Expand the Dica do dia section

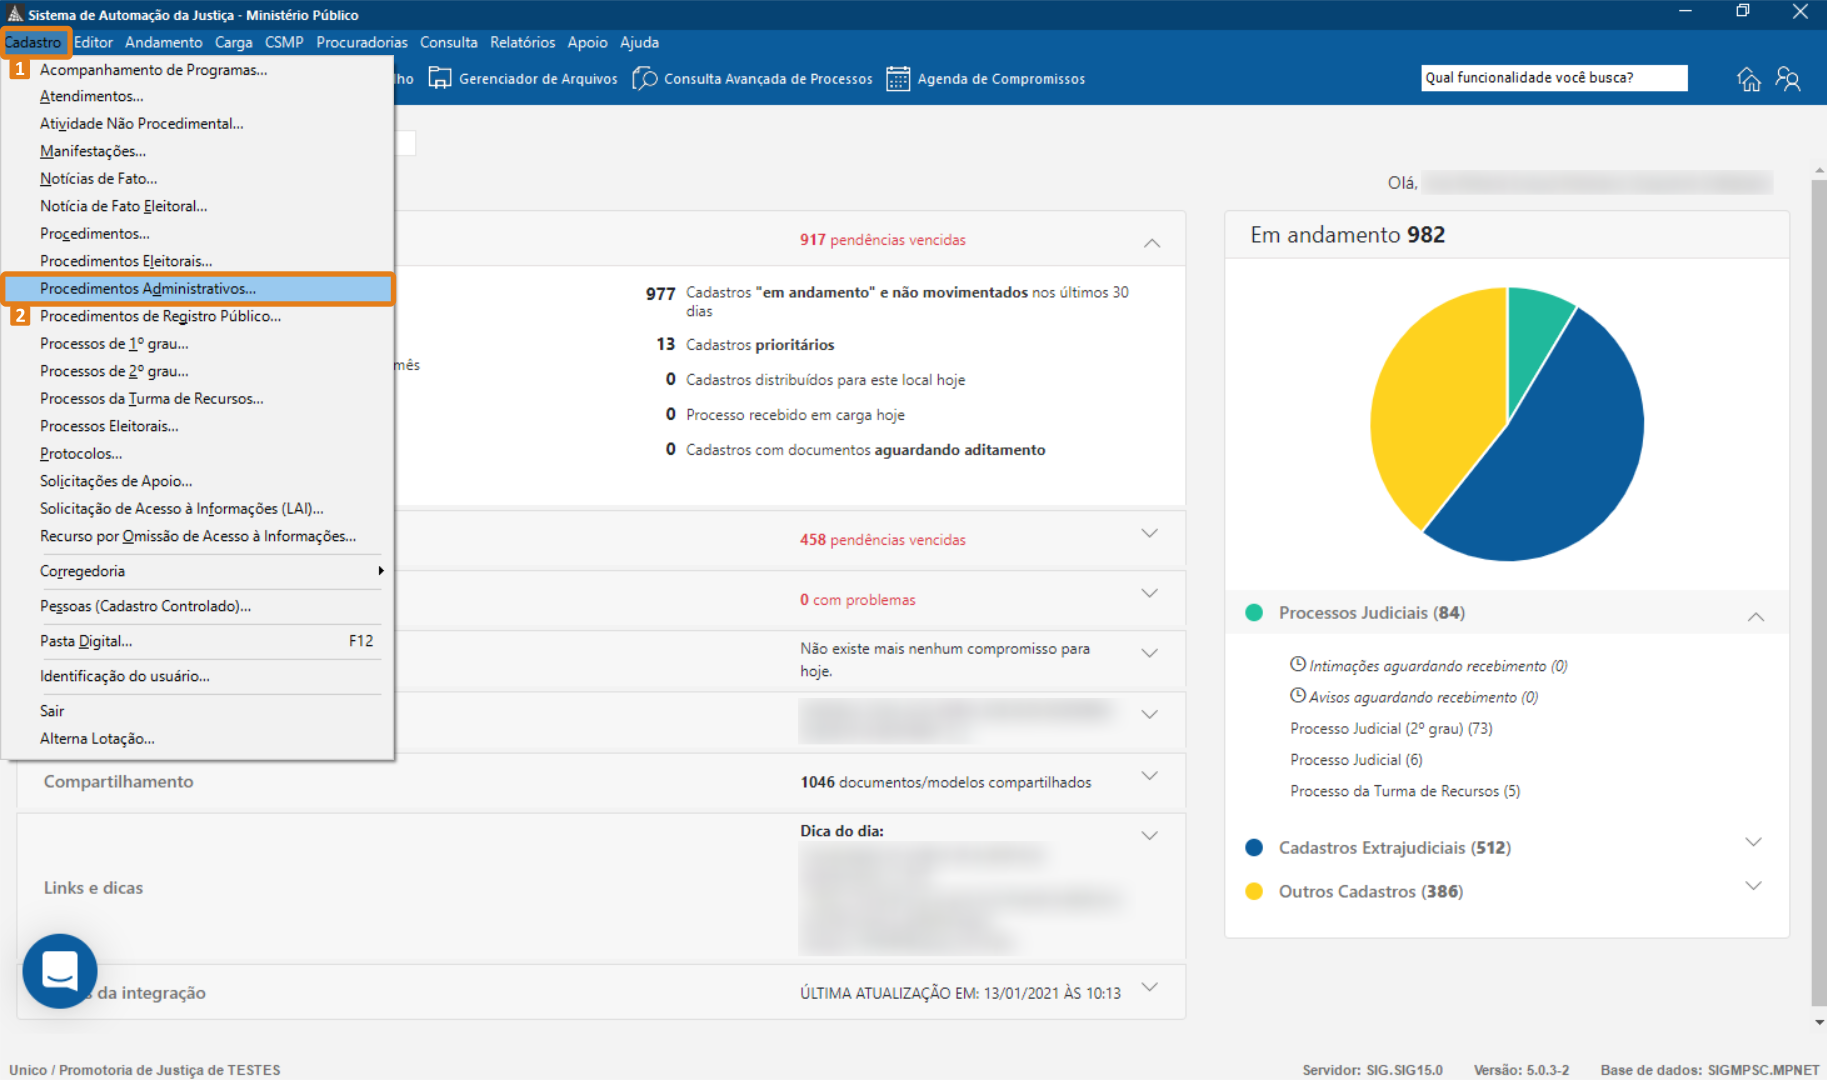pos(1150,835)
